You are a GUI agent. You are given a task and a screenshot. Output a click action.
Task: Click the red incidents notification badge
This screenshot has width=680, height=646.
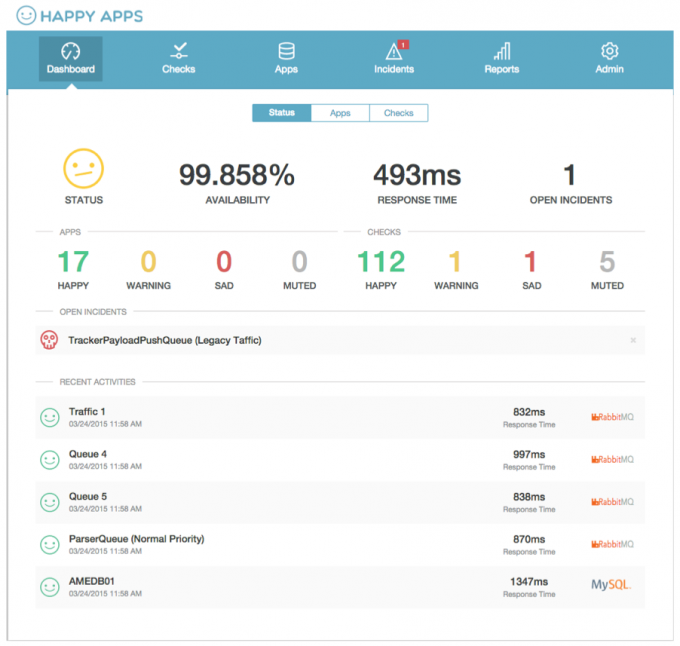403,44
